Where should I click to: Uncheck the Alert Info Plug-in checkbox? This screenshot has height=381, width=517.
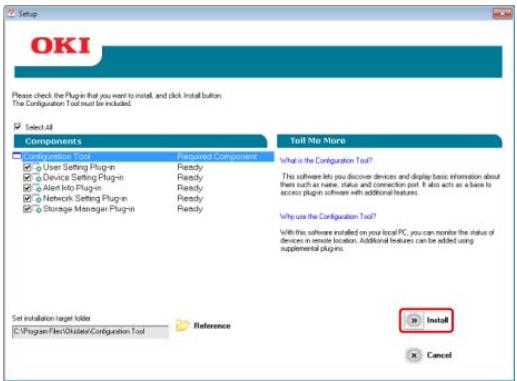(27, 188)
